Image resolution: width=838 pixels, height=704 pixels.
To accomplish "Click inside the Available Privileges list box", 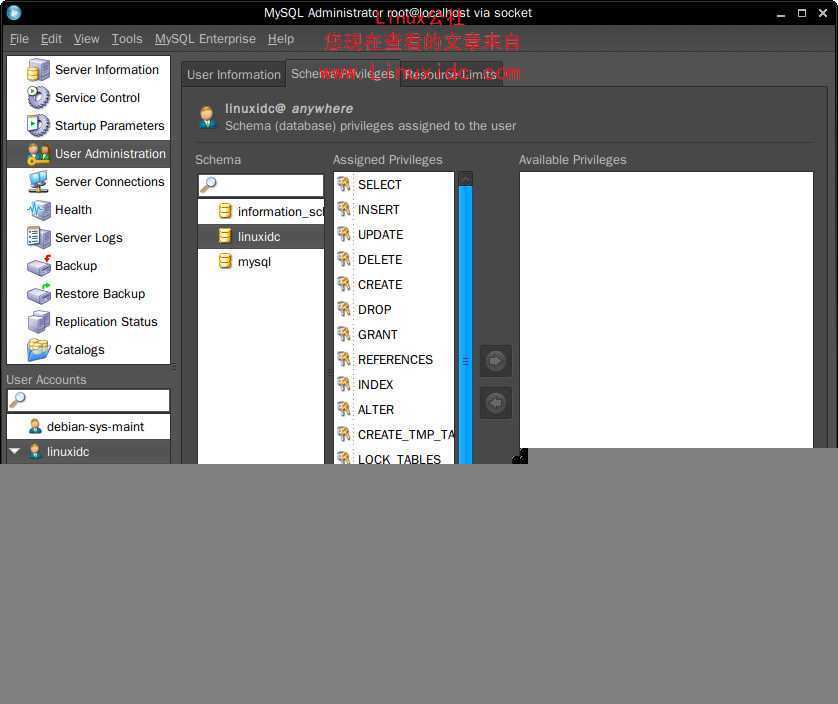I will [x=666, y=310].
